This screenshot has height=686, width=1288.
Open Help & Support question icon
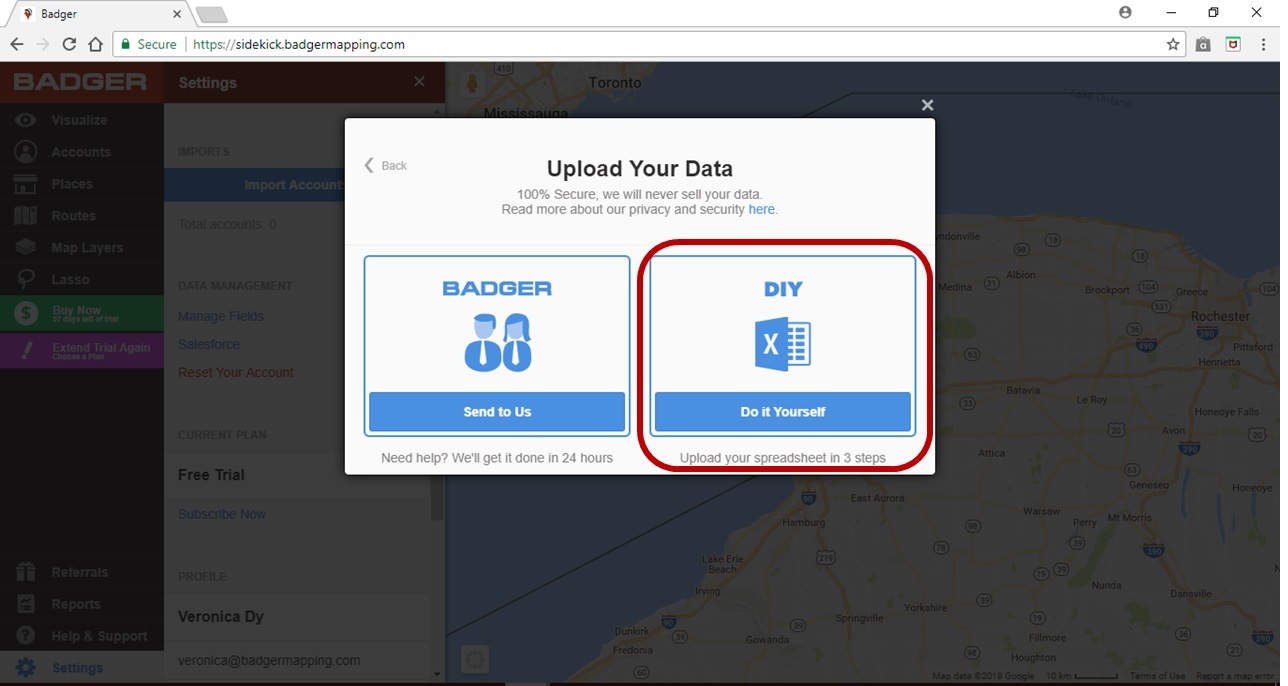[x=25, y=636]
